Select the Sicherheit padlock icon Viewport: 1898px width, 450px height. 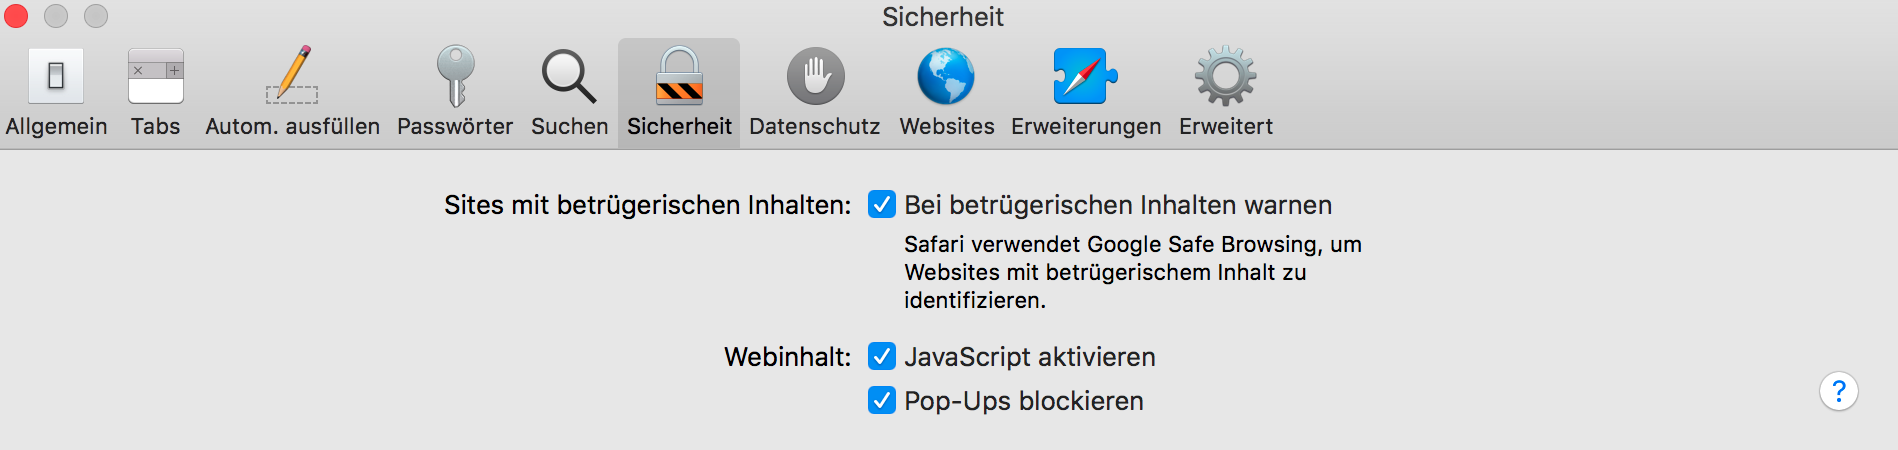point(679,77)
